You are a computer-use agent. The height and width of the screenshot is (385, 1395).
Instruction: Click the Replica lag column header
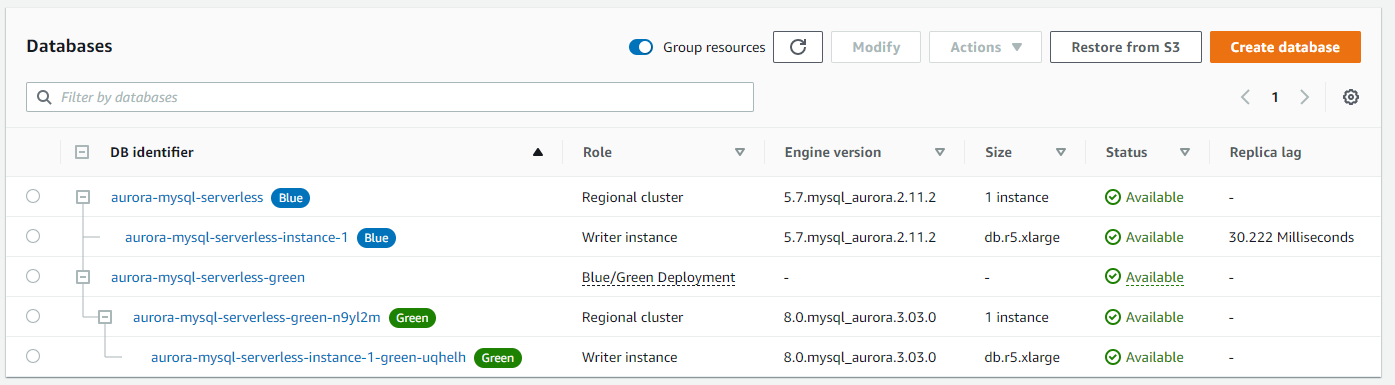[1265, 152]
